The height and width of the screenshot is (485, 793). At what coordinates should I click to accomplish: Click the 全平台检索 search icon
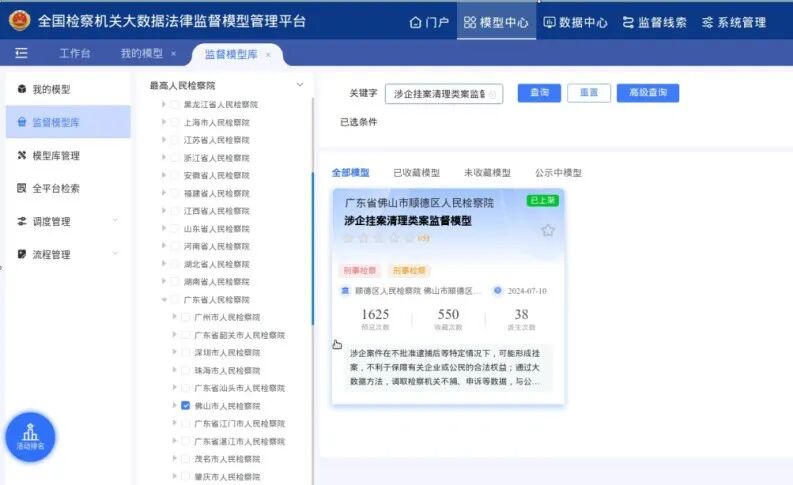[22, 188]
